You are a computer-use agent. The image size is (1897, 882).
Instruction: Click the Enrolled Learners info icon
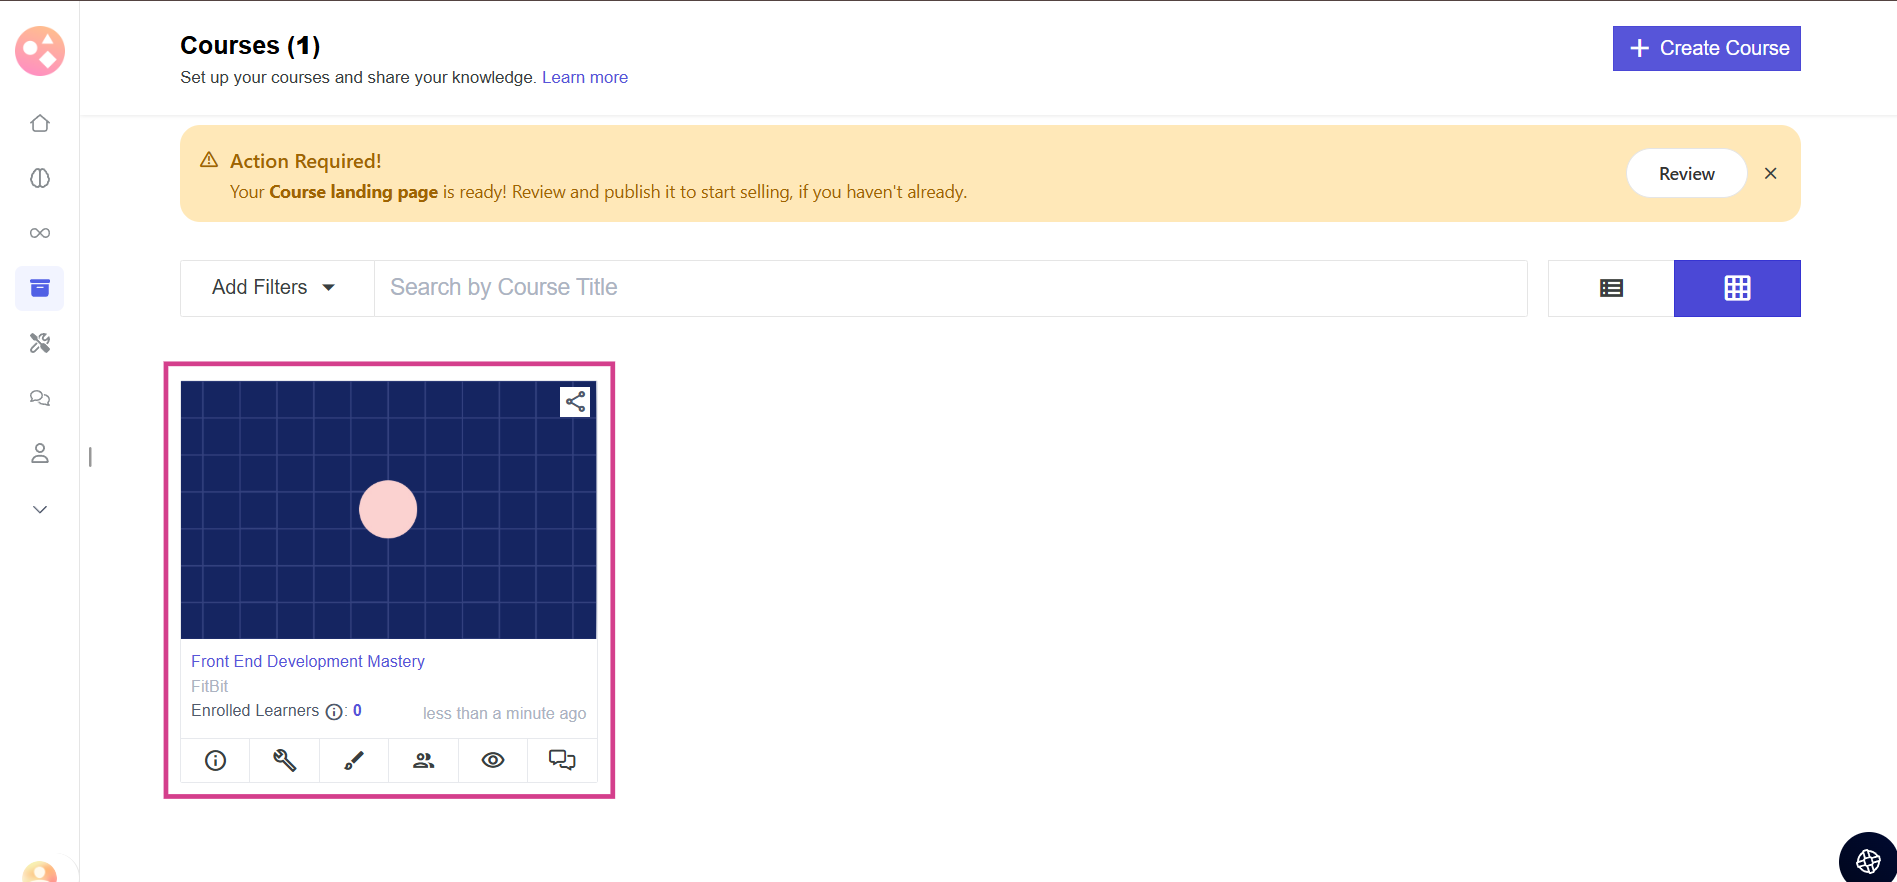(x=334, y=712)
